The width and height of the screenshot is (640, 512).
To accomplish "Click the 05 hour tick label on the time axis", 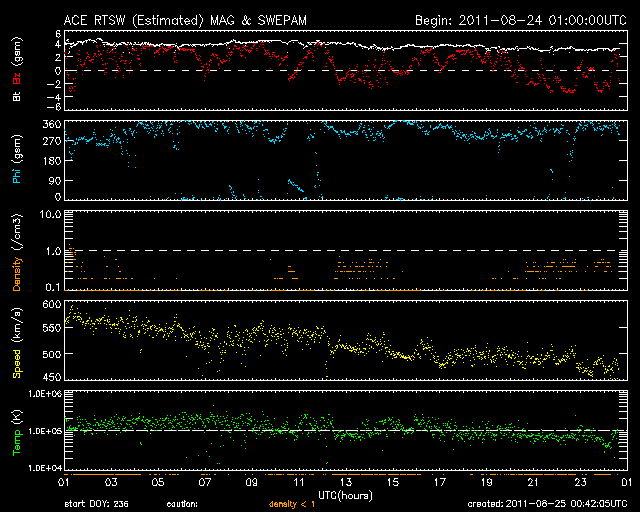I will tap(158, 482).
